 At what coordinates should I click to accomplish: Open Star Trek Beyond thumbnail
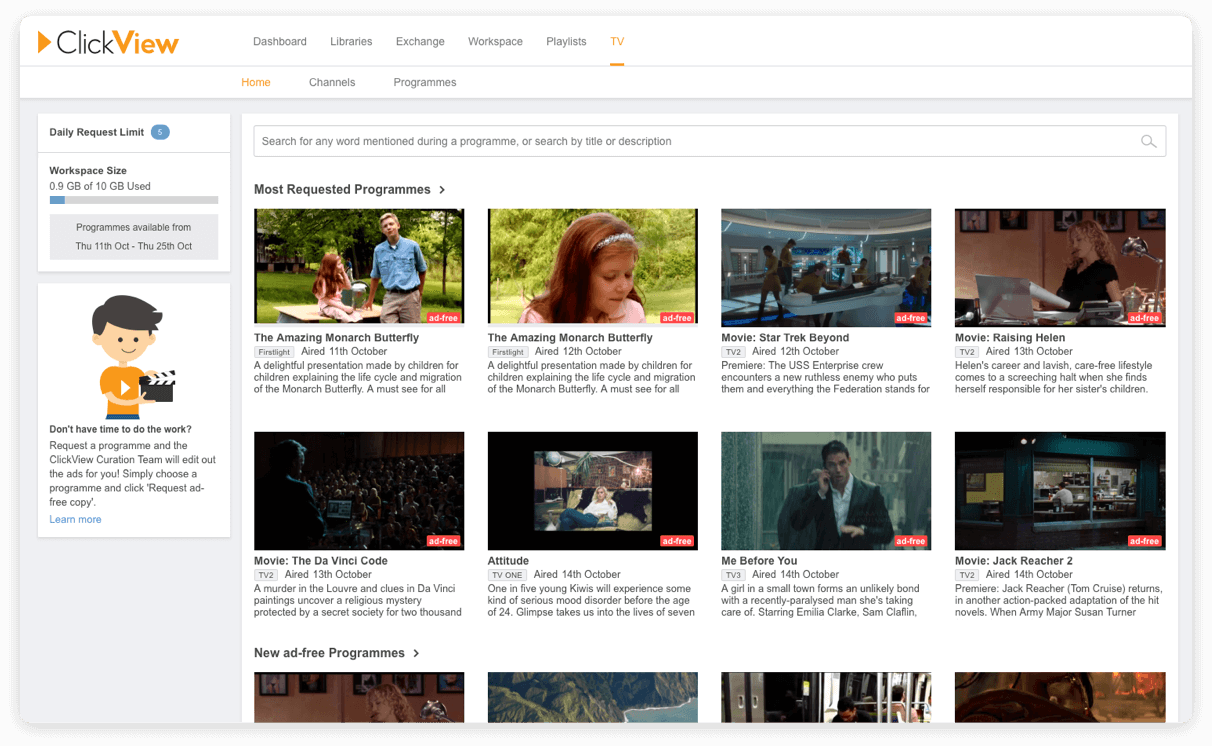tap(826, 267)
